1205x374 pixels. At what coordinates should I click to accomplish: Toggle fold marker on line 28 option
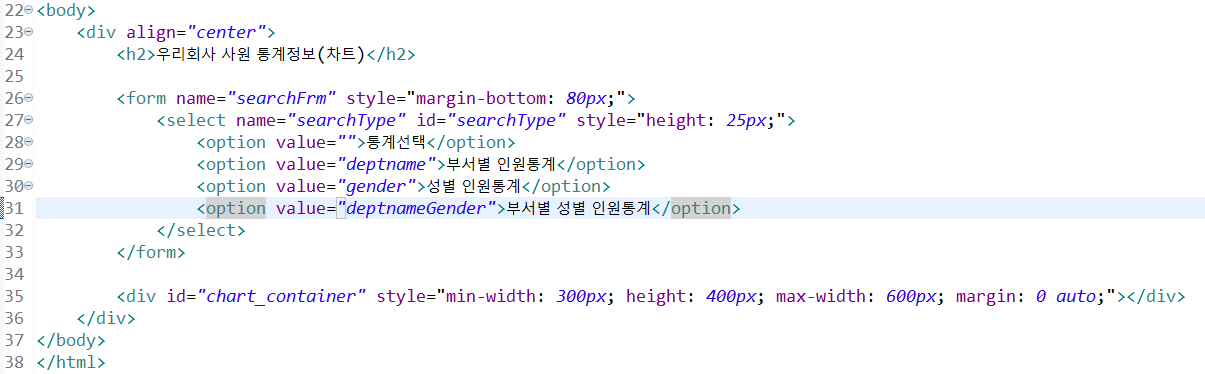tap(28, 142)
